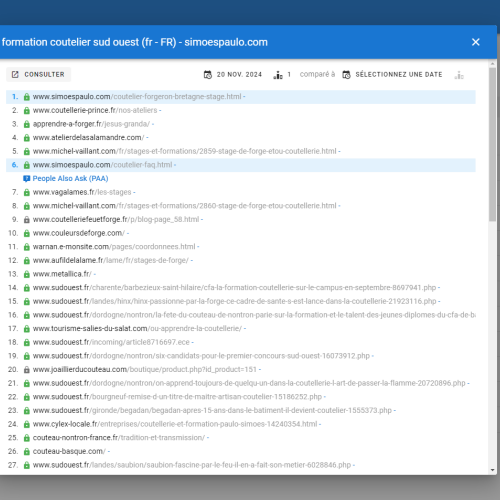Open www.atelierdelasalamandre.com result

tap(88, 138)
